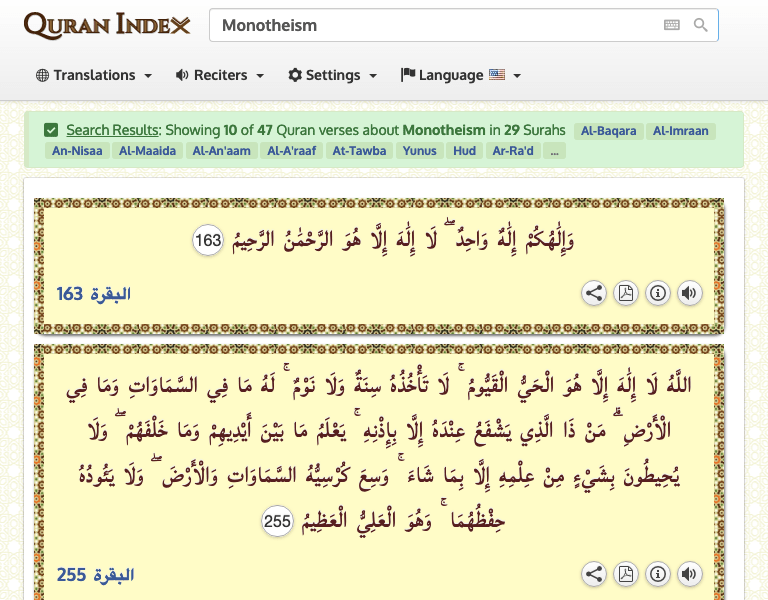View info for verse 255
The width and height of the screenshot is (768, 600).
click(x=657, y=574)
